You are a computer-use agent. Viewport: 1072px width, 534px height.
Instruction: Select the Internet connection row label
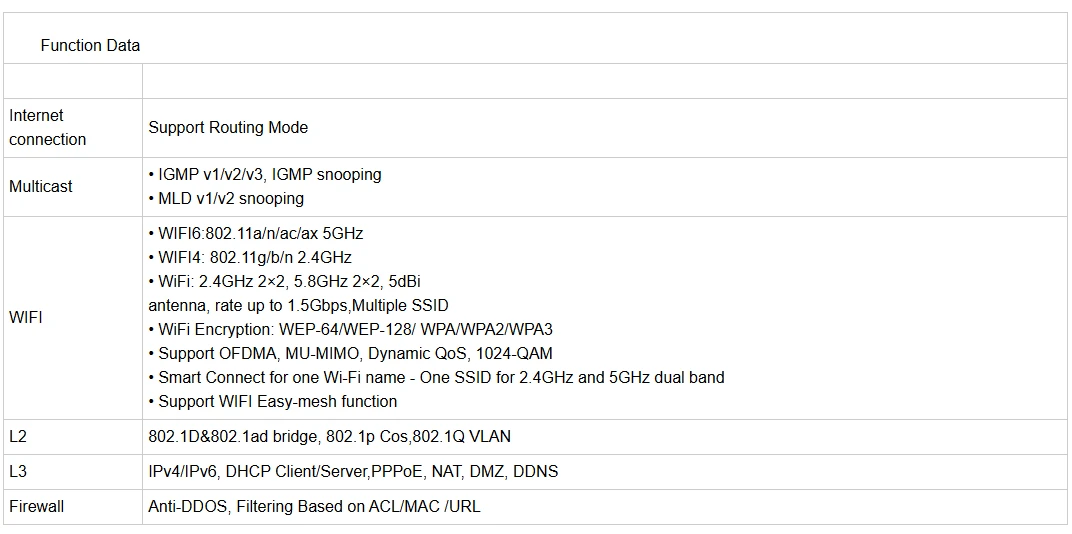(48, 128)
